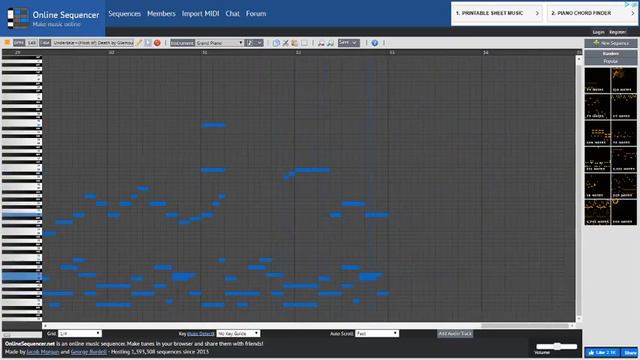Screen dimensions: 640x360
Task: Open the Auto Scroll Fast dropdown
Action: (x=376, y=333)
